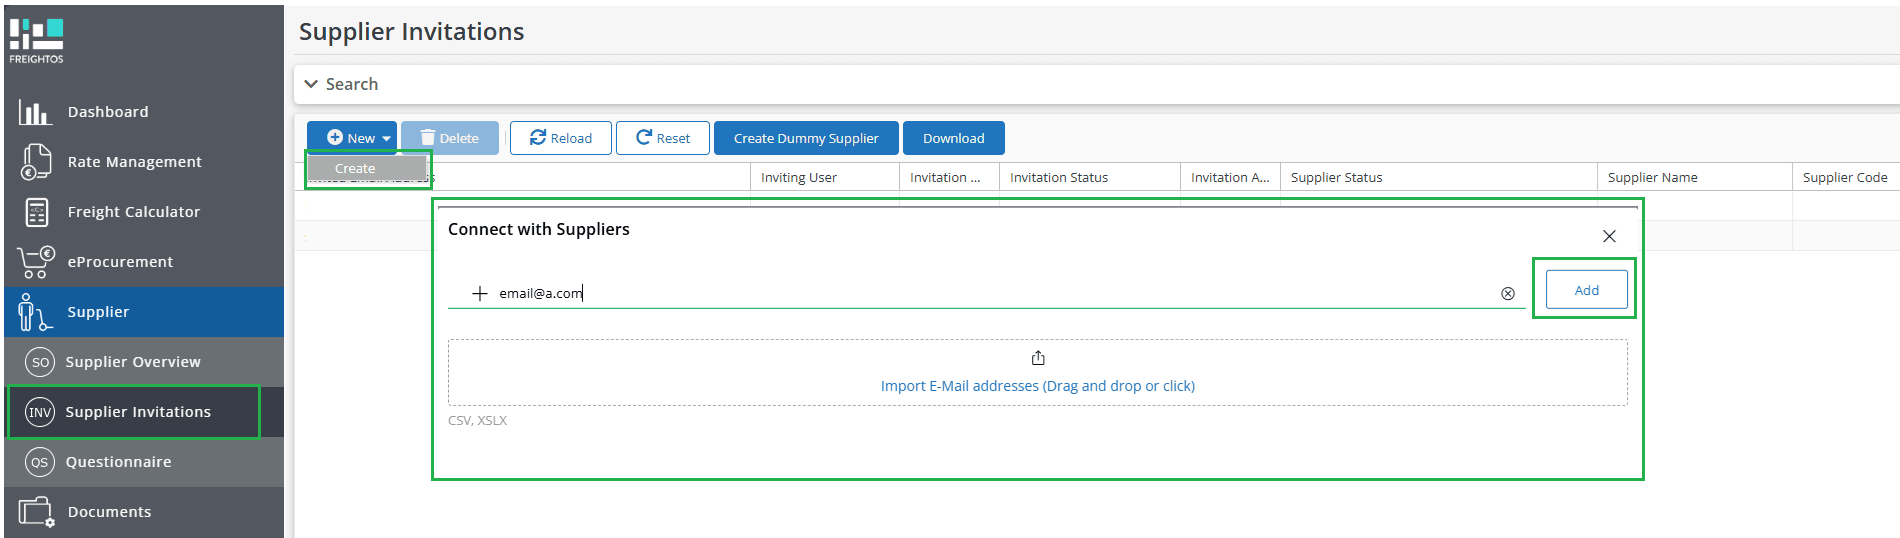Sort by the Inviting User column
Image resolution: width=1900 pixels, height=538 pixels.
click(x=825, y=177)
